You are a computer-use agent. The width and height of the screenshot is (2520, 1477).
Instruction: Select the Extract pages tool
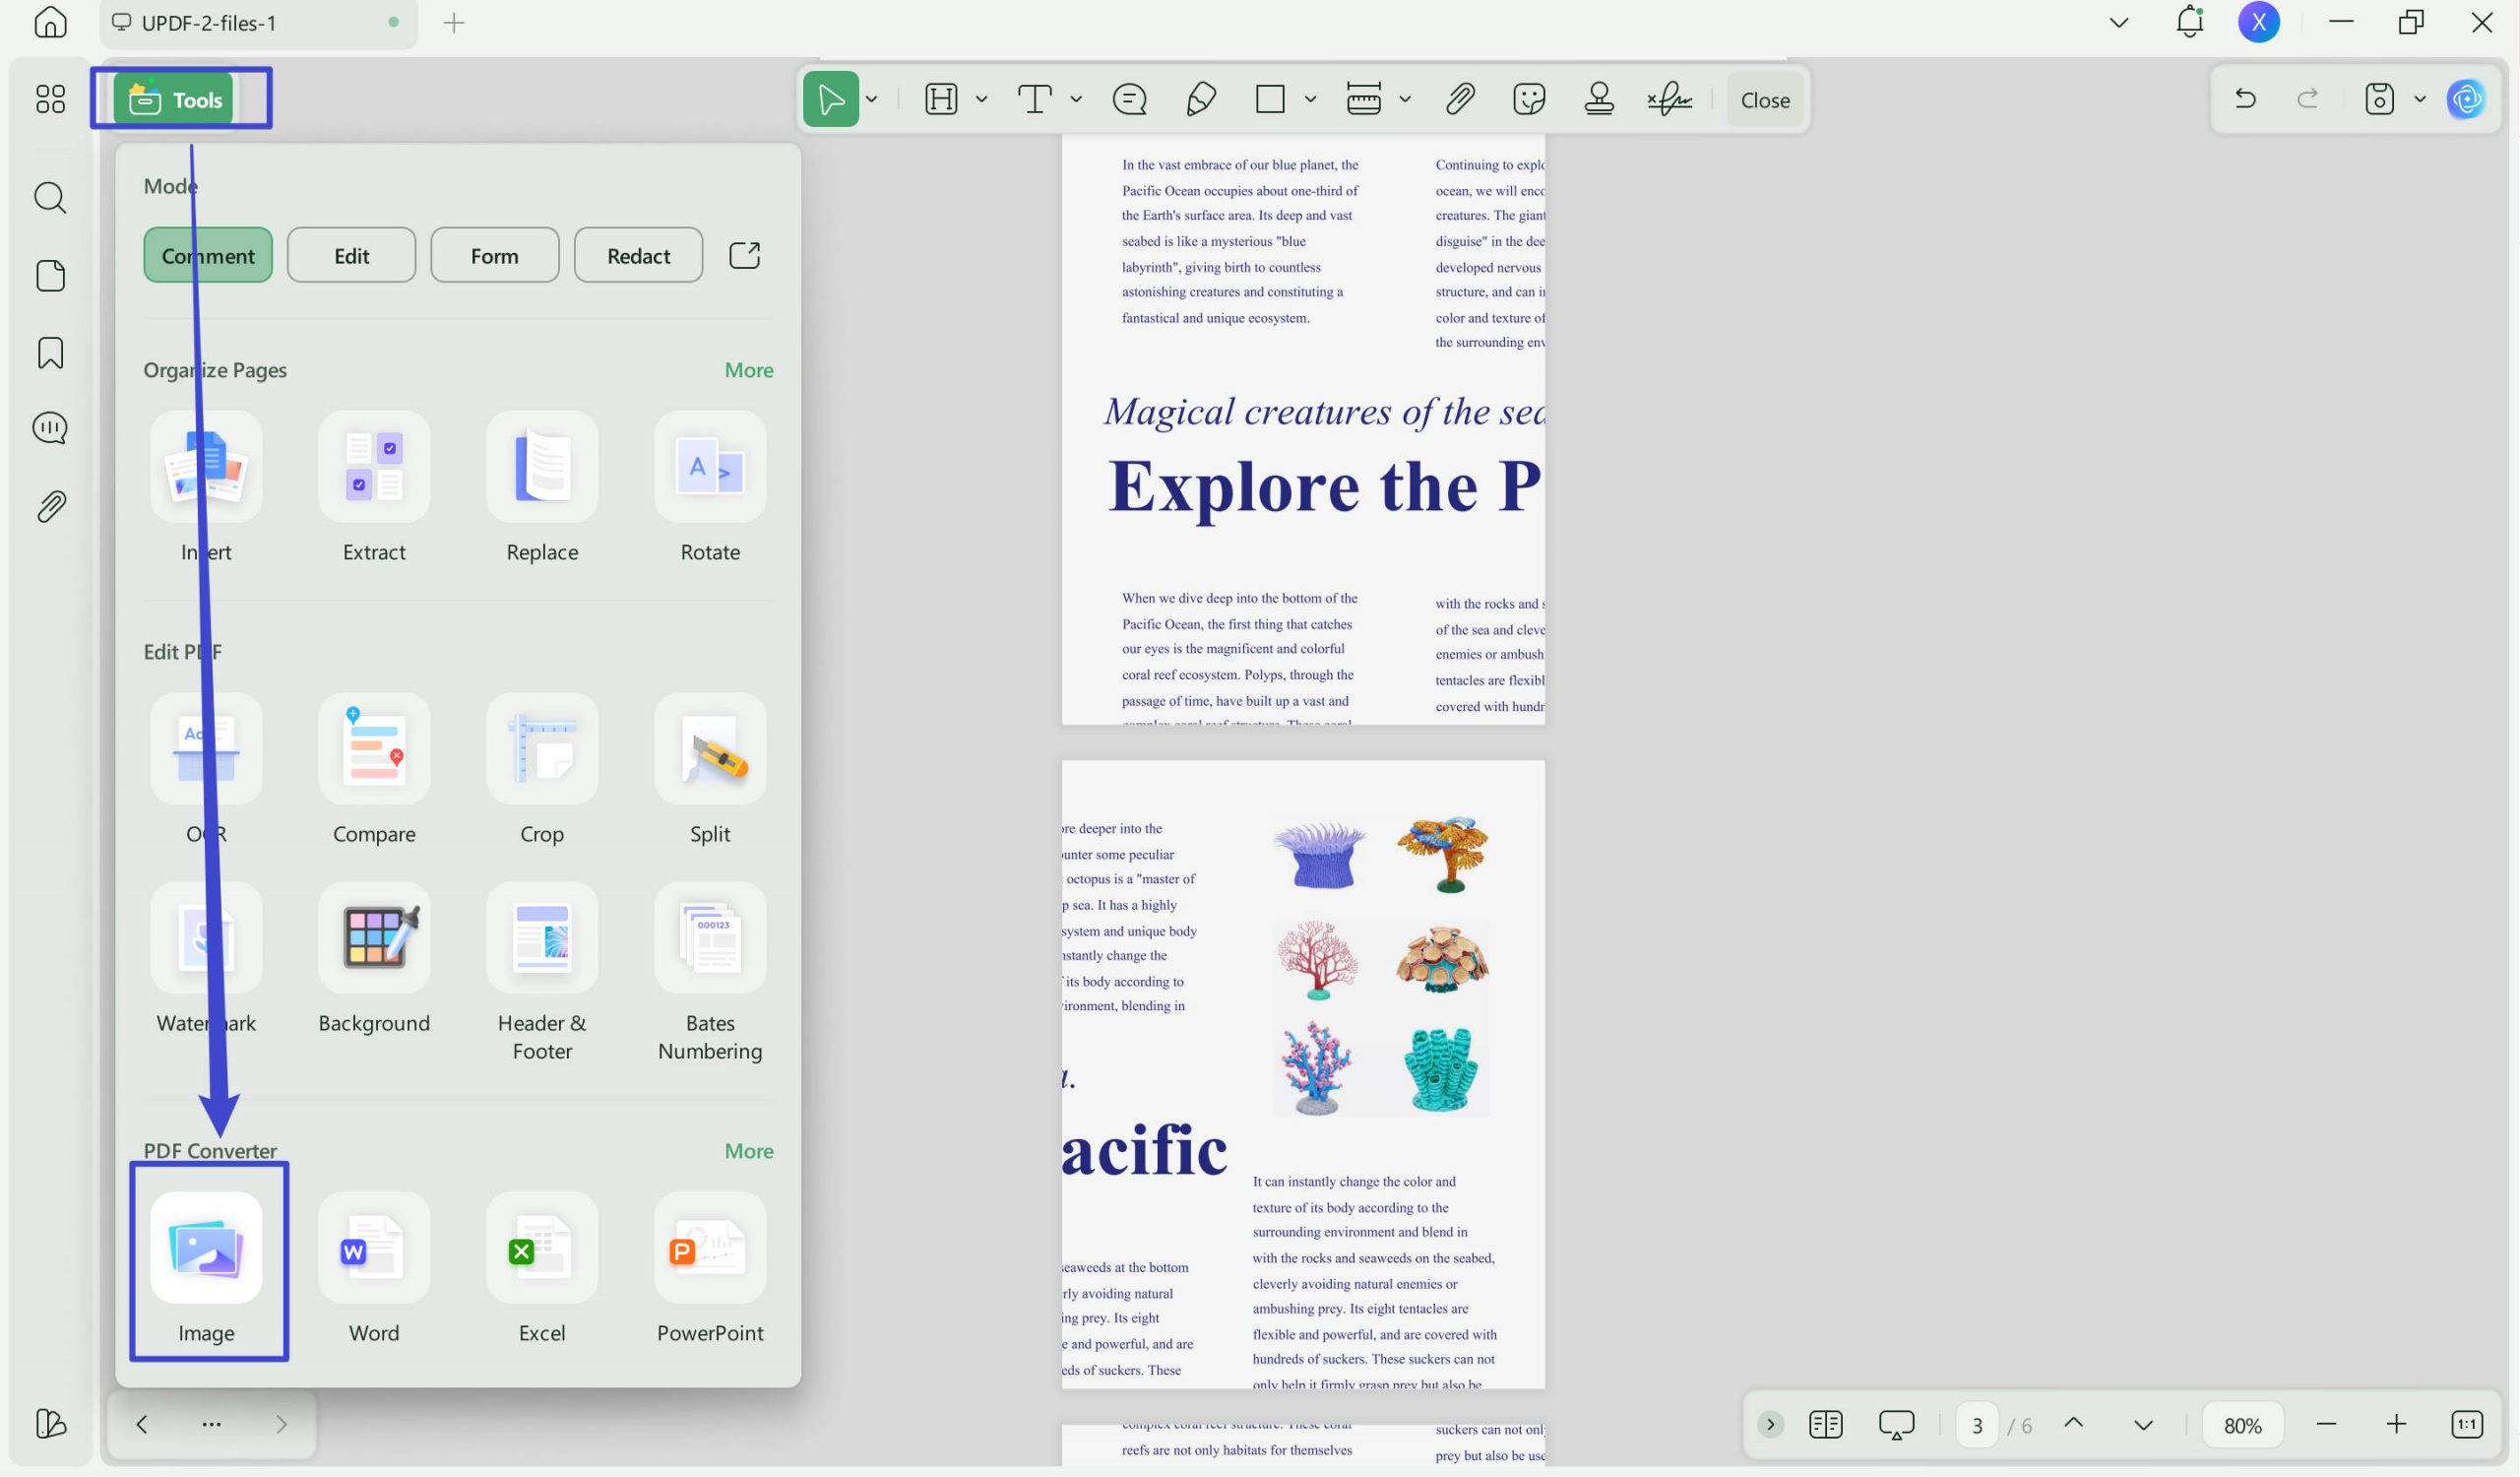click(374, 488)
